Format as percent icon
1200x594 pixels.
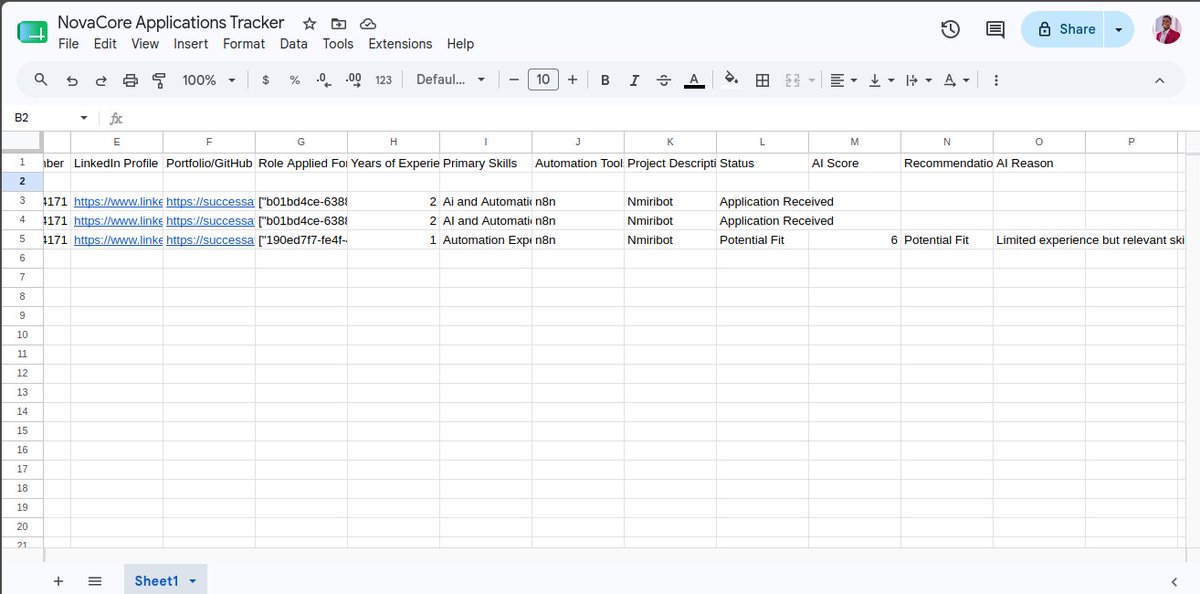click(295, 80)
